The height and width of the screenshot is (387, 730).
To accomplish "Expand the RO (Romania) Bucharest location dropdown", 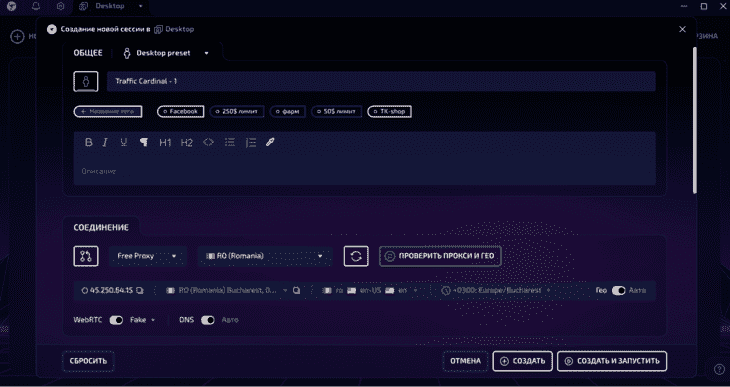I will [285, 290].
